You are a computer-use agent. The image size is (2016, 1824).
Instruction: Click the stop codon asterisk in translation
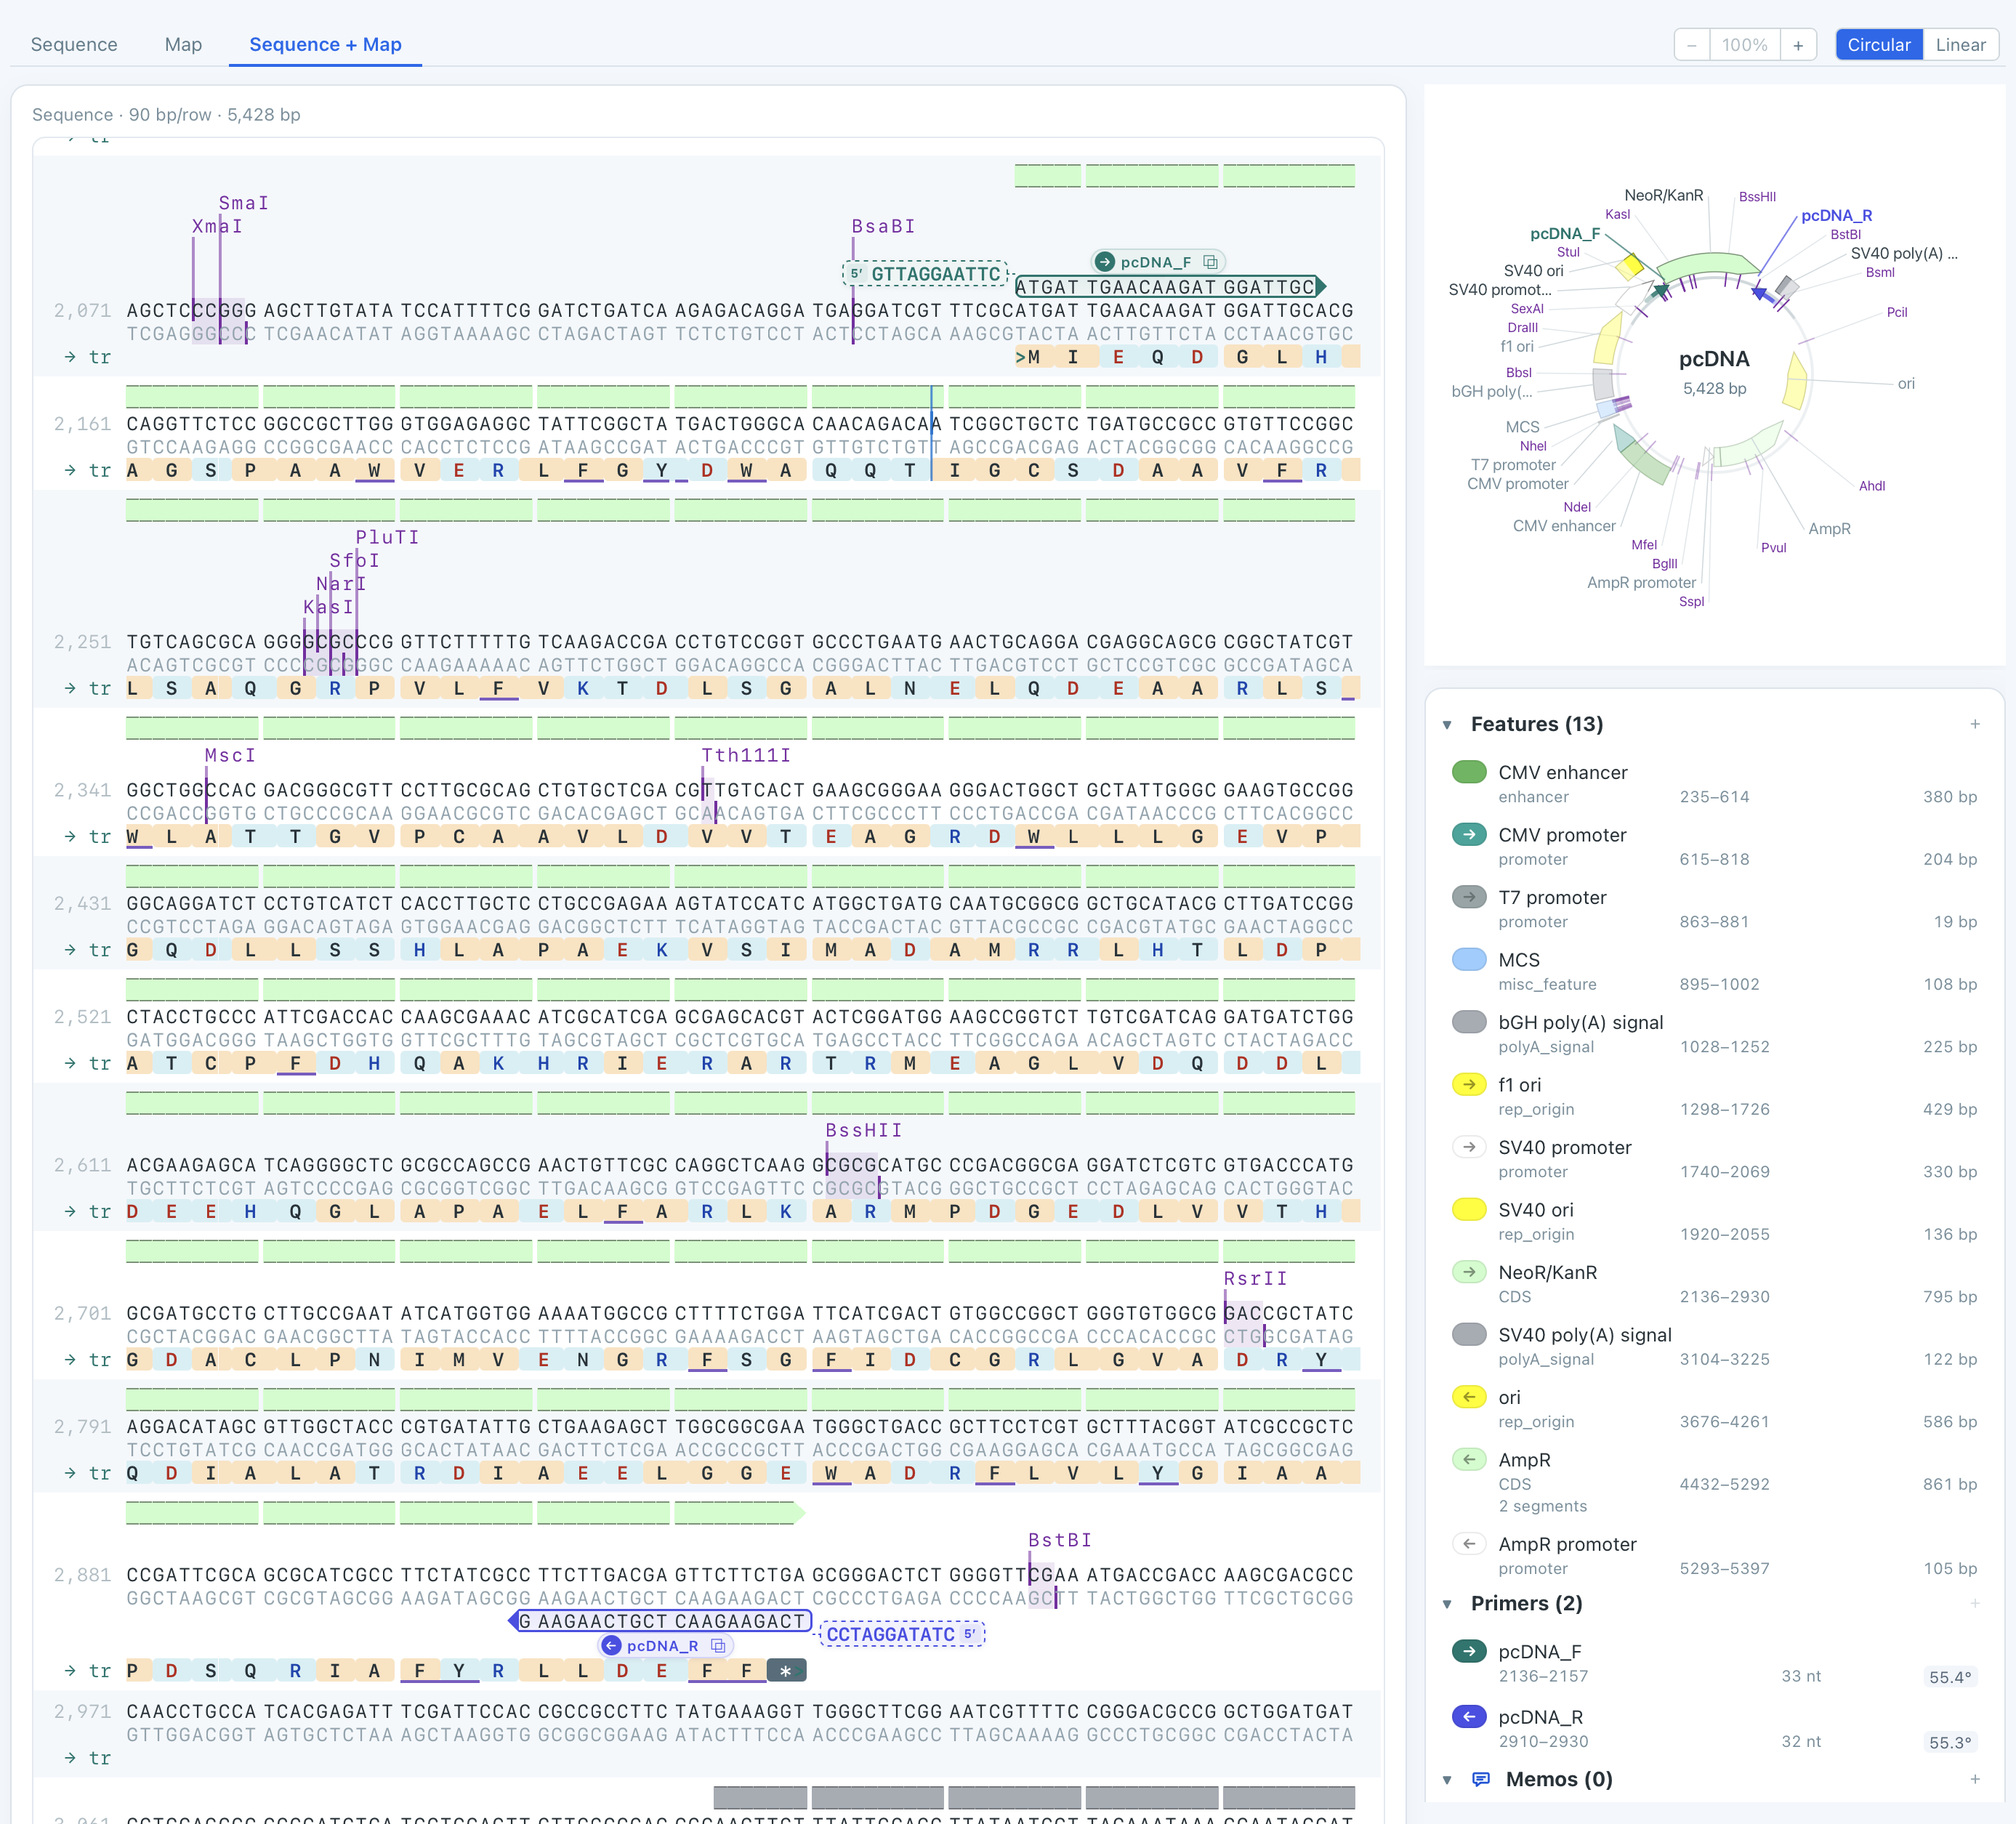pyautogui.click(x=786, y=1670)
